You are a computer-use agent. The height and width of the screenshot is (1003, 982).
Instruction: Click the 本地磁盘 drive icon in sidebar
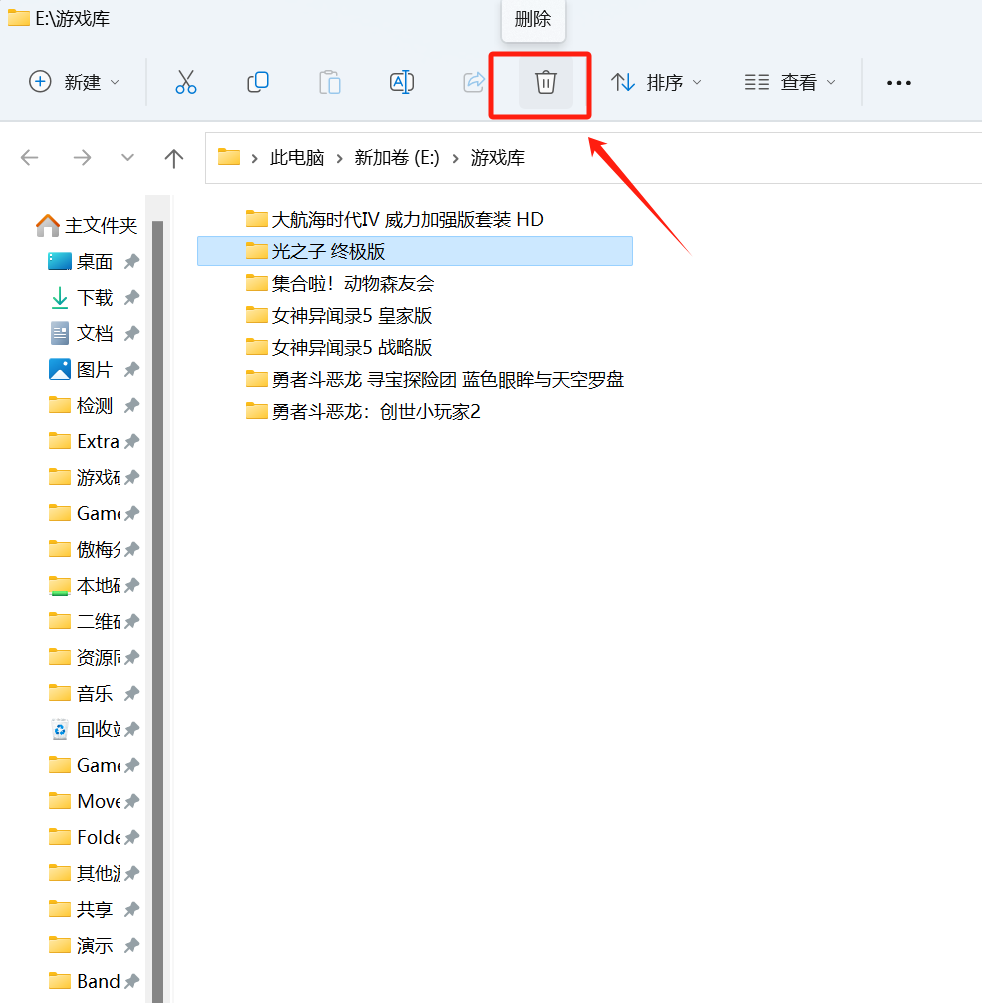(60, 585)
